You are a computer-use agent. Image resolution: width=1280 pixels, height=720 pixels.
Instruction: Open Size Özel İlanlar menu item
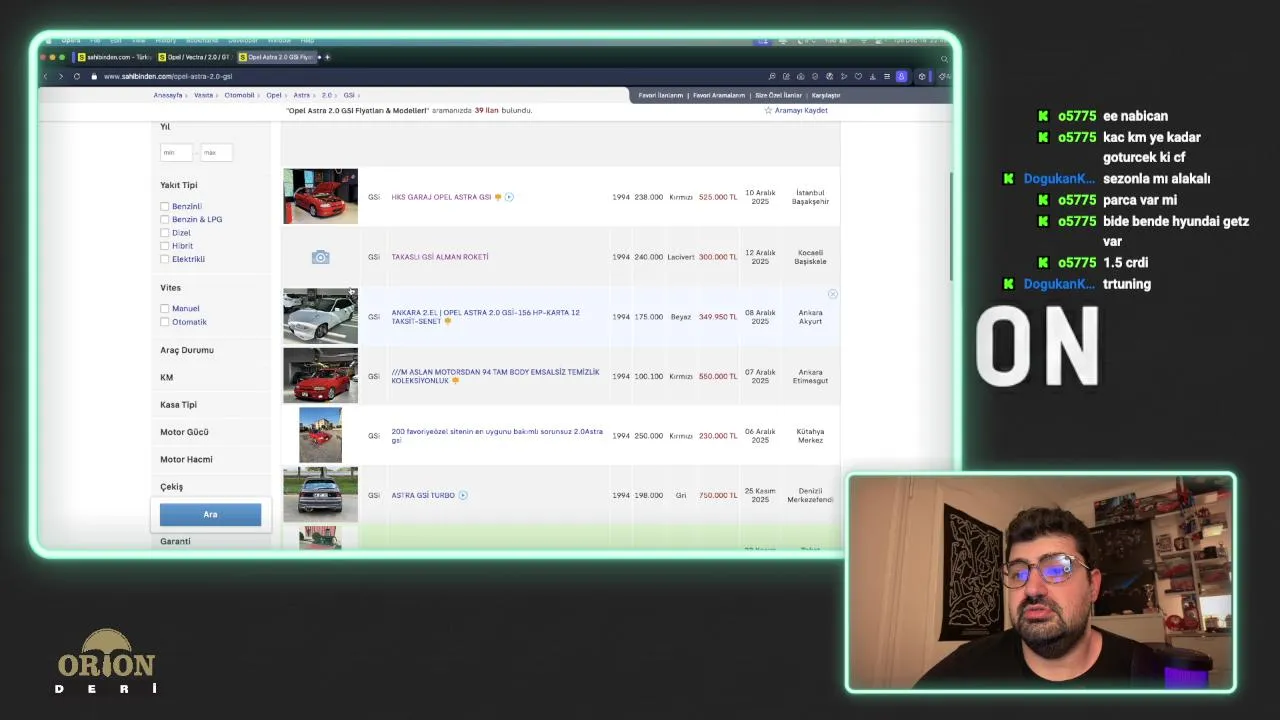pyautogui.click(x=778, y=95)
